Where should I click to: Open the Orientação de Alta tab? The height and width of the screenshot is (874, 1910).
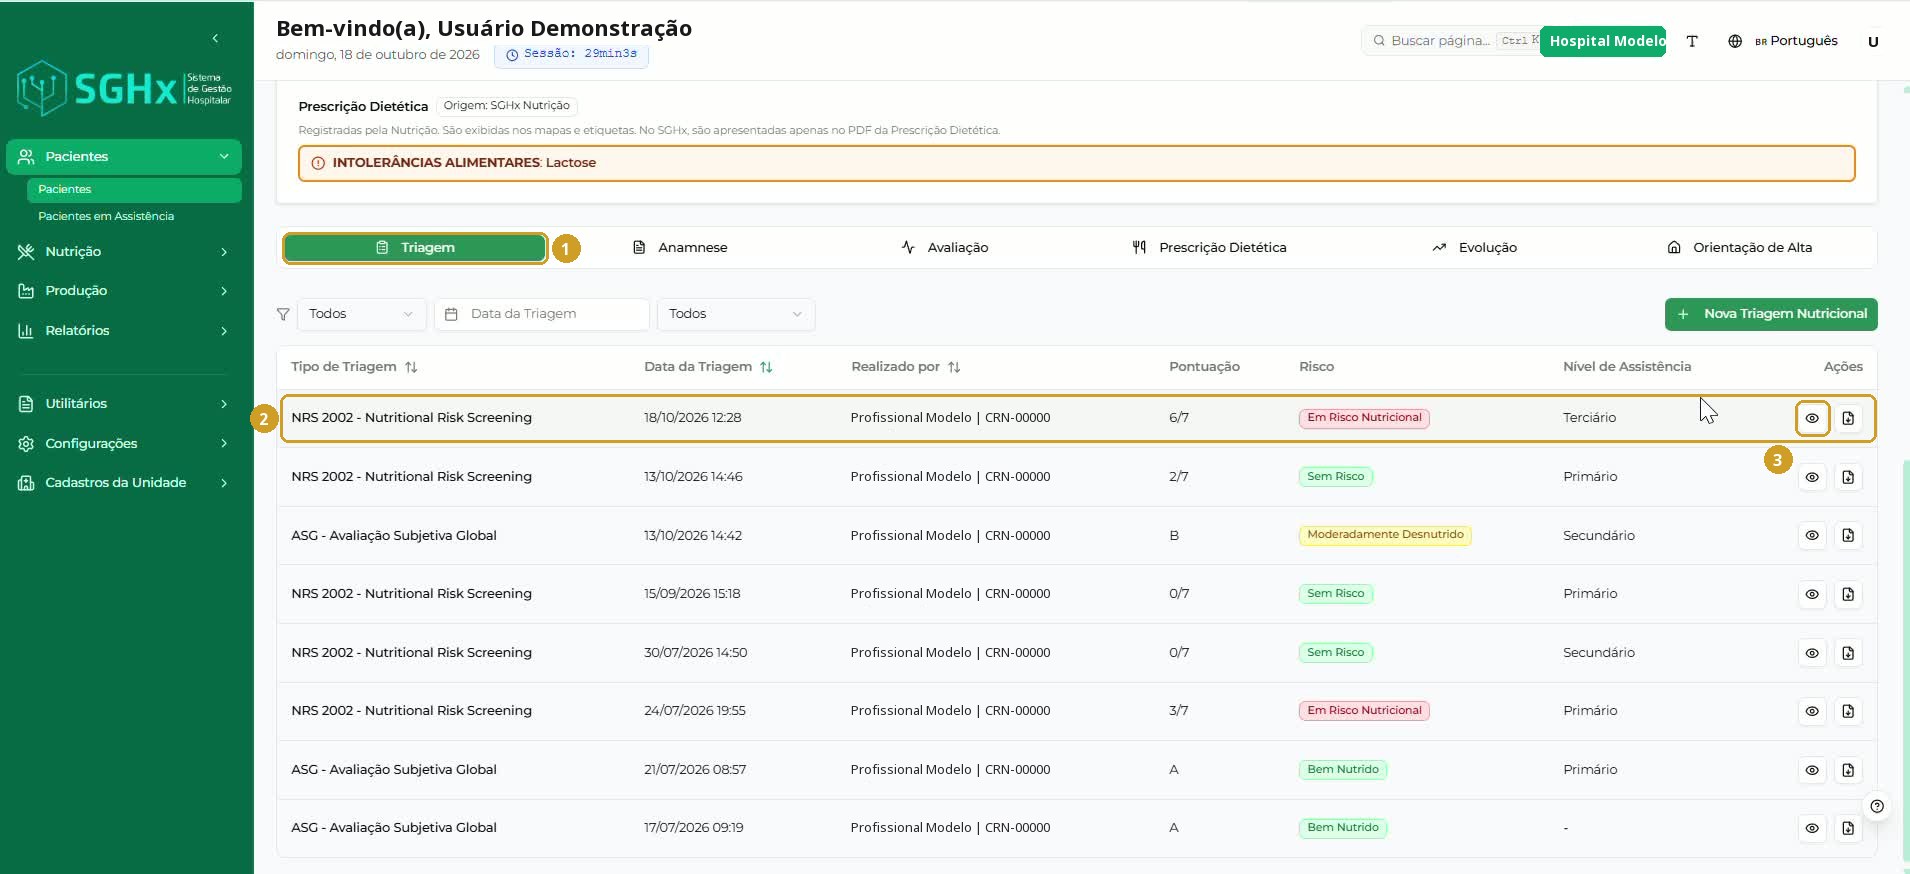coord(1739,248)
